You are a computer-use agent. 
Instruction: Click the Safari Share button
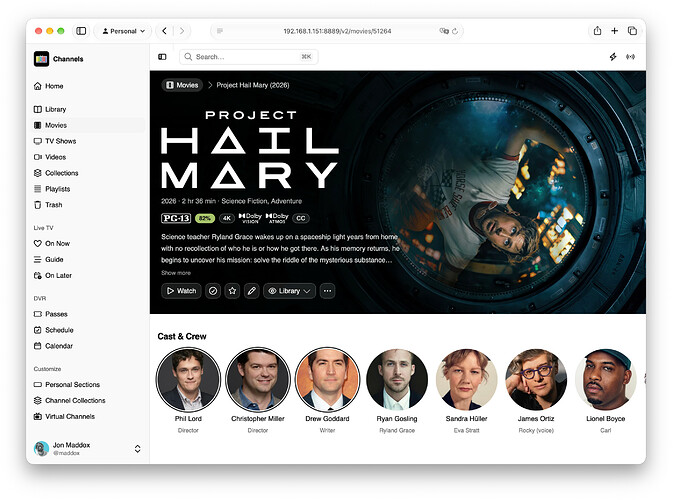coord(597,30)
